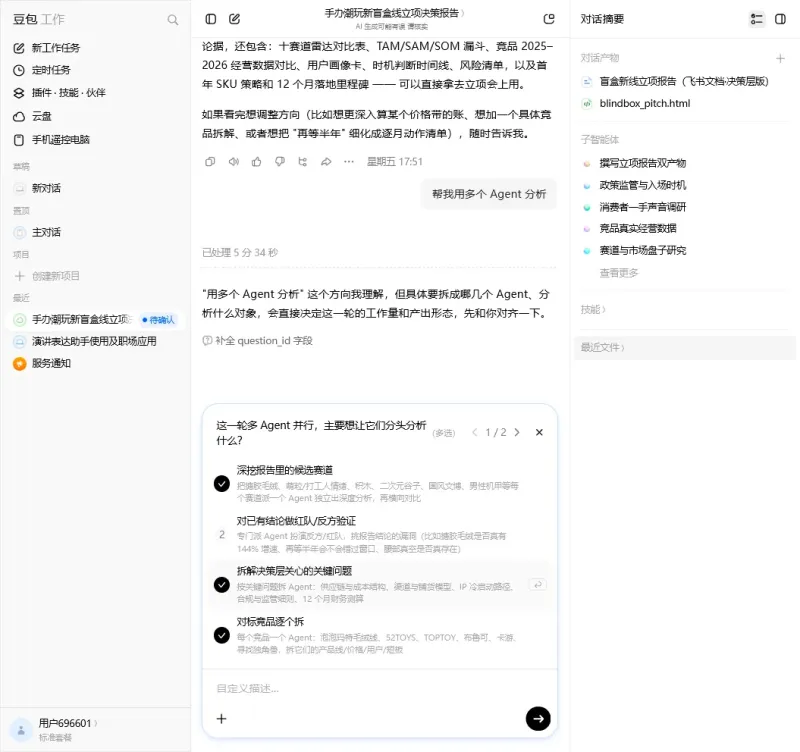Open 演讲表达助手使用及职场应用 conversation
The width and height of the screenshot is (800, 752).
click(94, 341)
